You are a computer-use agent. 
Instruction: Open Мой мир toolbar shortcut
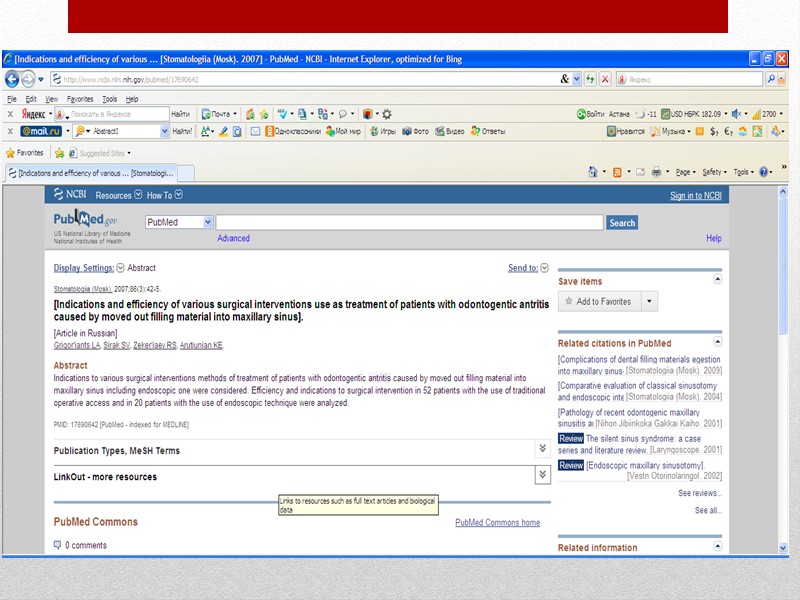[343, 131]
